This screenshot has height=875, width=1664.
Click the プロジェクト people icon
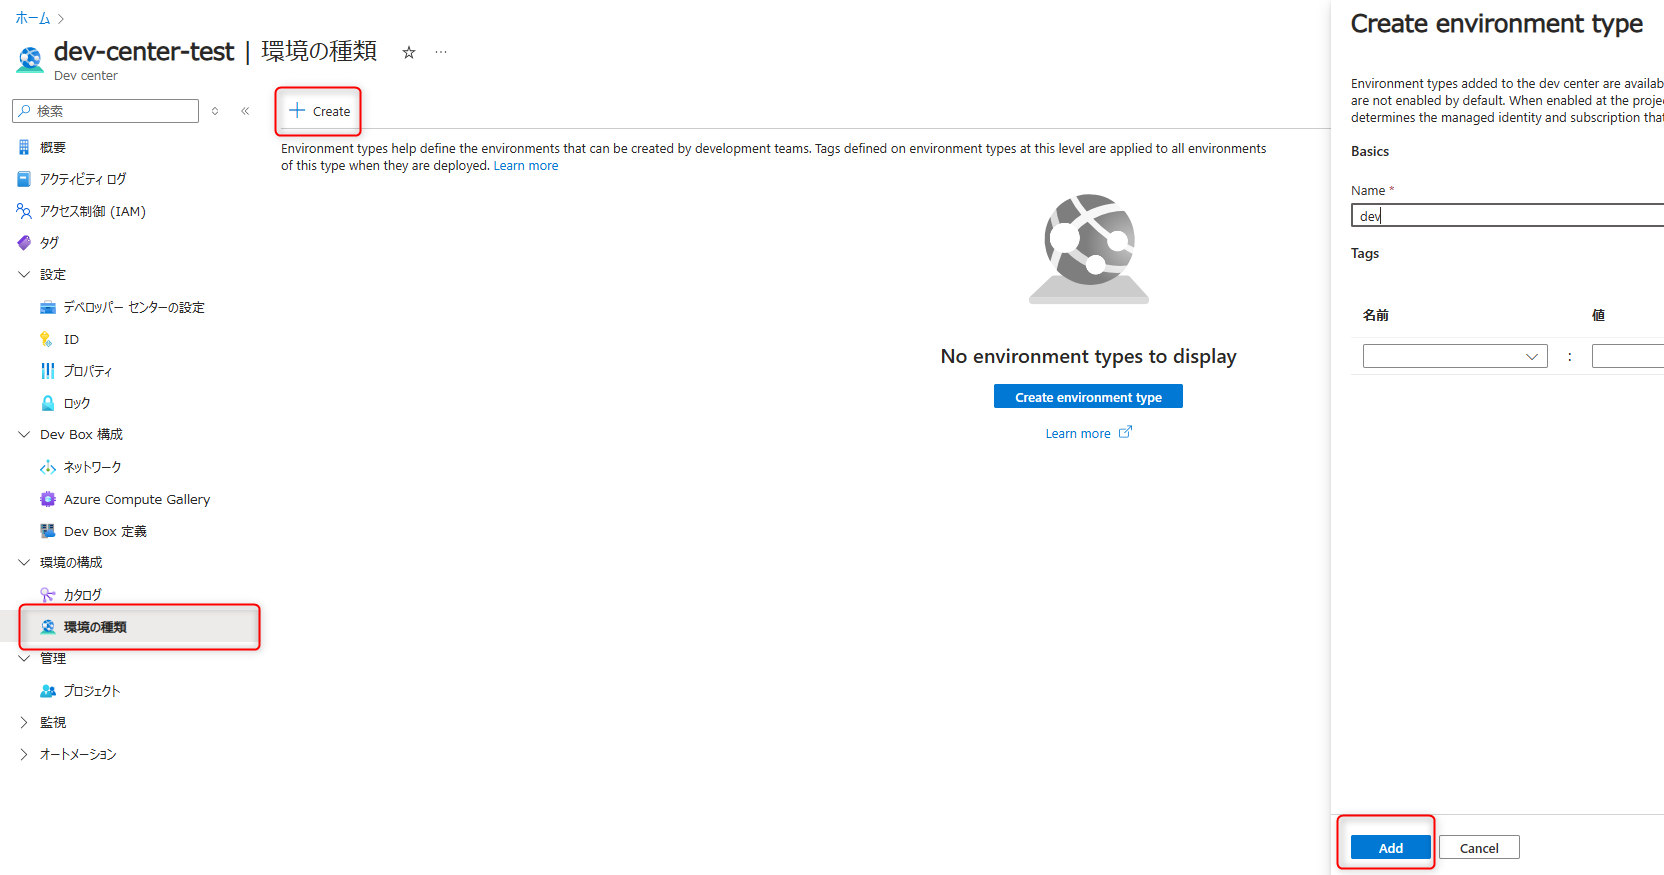(x=48, y=691)
